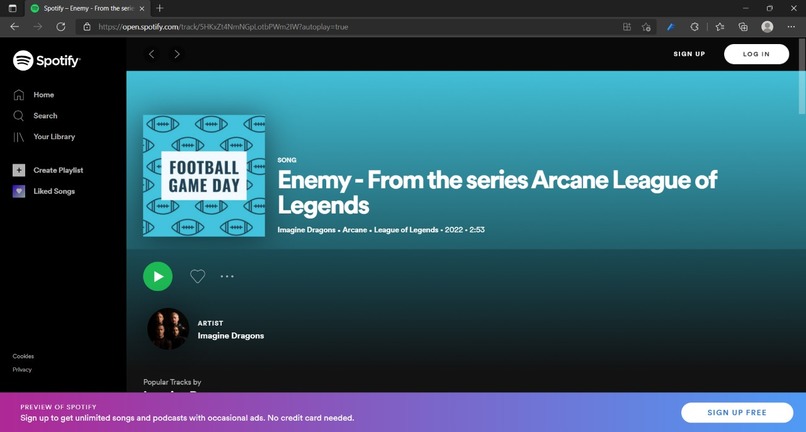Click the browser extension refresh-circle icon
Screen dimensions: 806x432
click(x=694, y=27)
